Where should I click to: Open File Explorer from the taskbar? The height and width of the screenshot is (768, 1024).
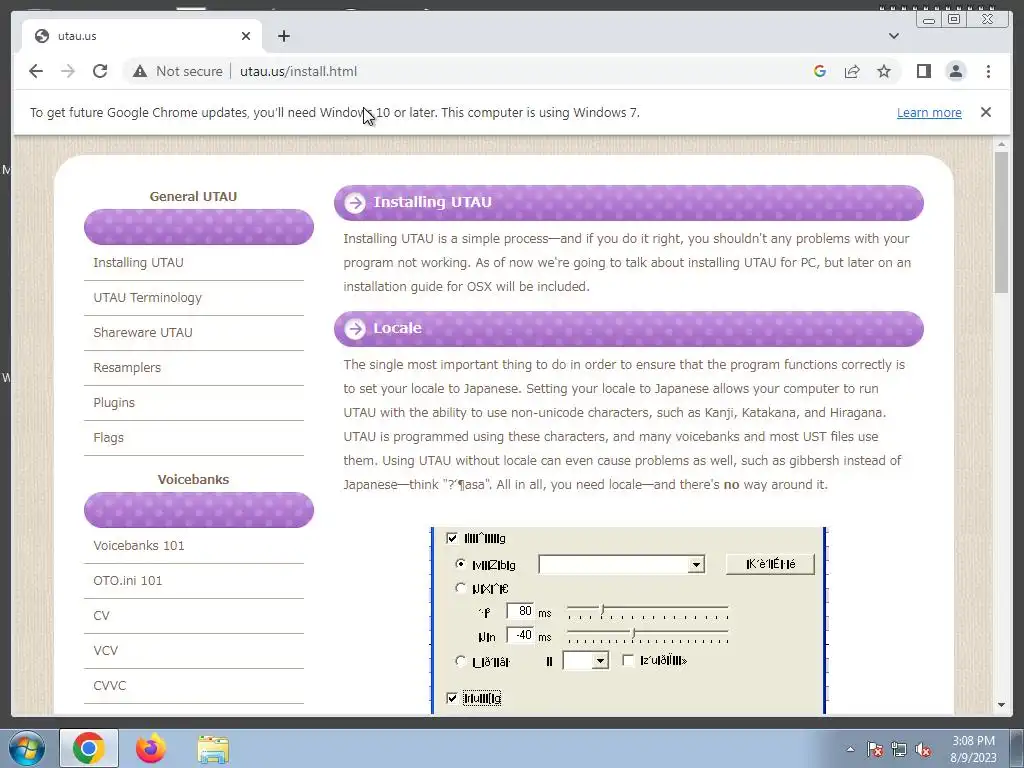click(213, 748)
